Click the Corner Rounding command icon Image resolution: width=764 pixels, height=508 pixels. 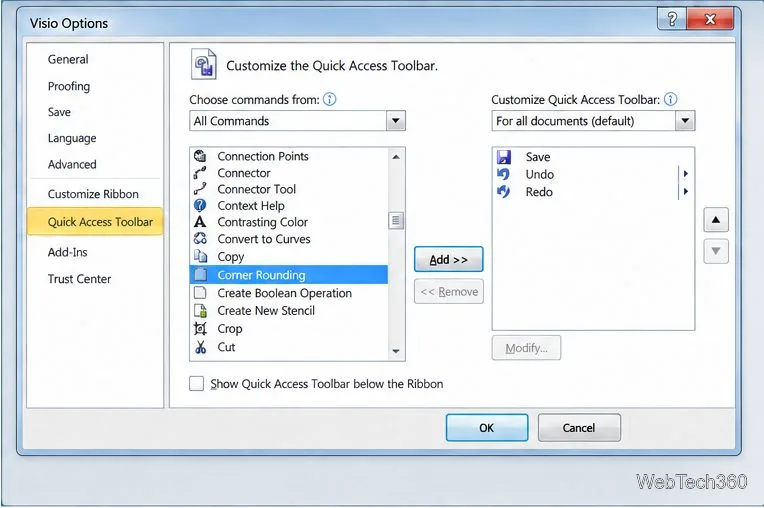pyautogui.click(x=200, y=275)
